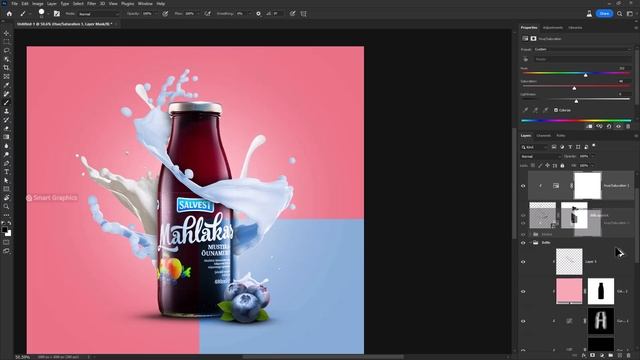Open smoothing options gear

(258, 13)
